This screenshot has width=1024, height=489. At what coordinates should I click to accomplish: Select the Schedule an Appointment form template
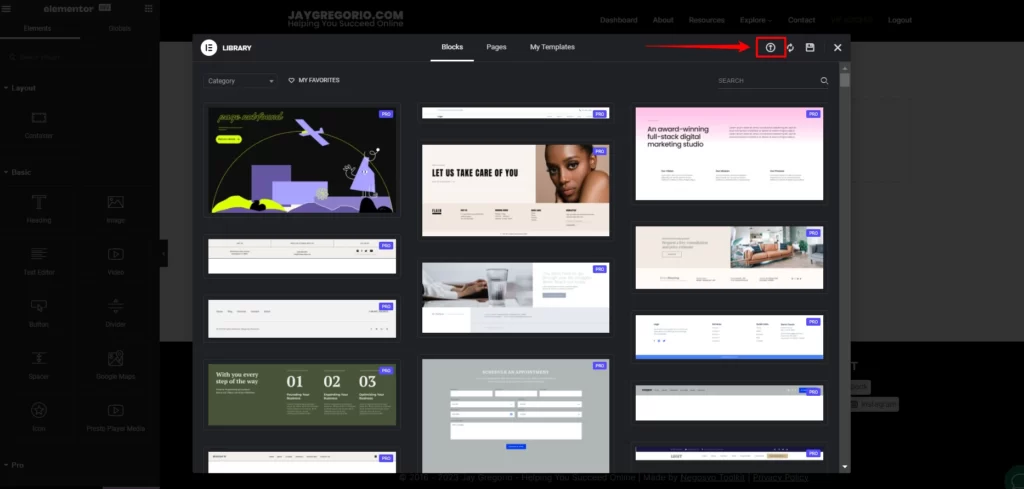pos(515,415)
